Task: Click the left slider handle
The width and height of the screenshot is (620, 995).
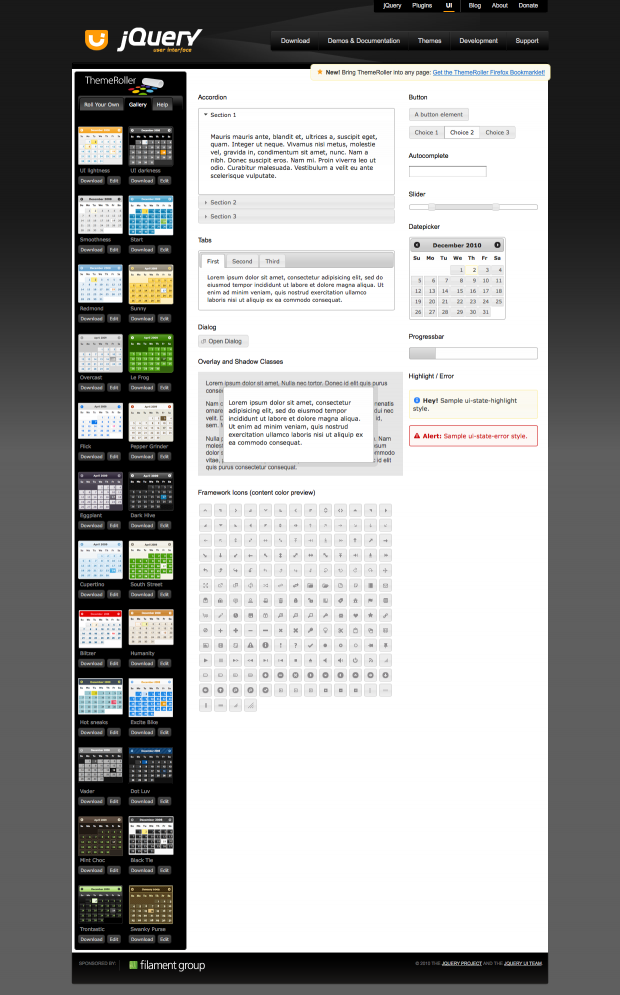Action: [x=432, y=207]
